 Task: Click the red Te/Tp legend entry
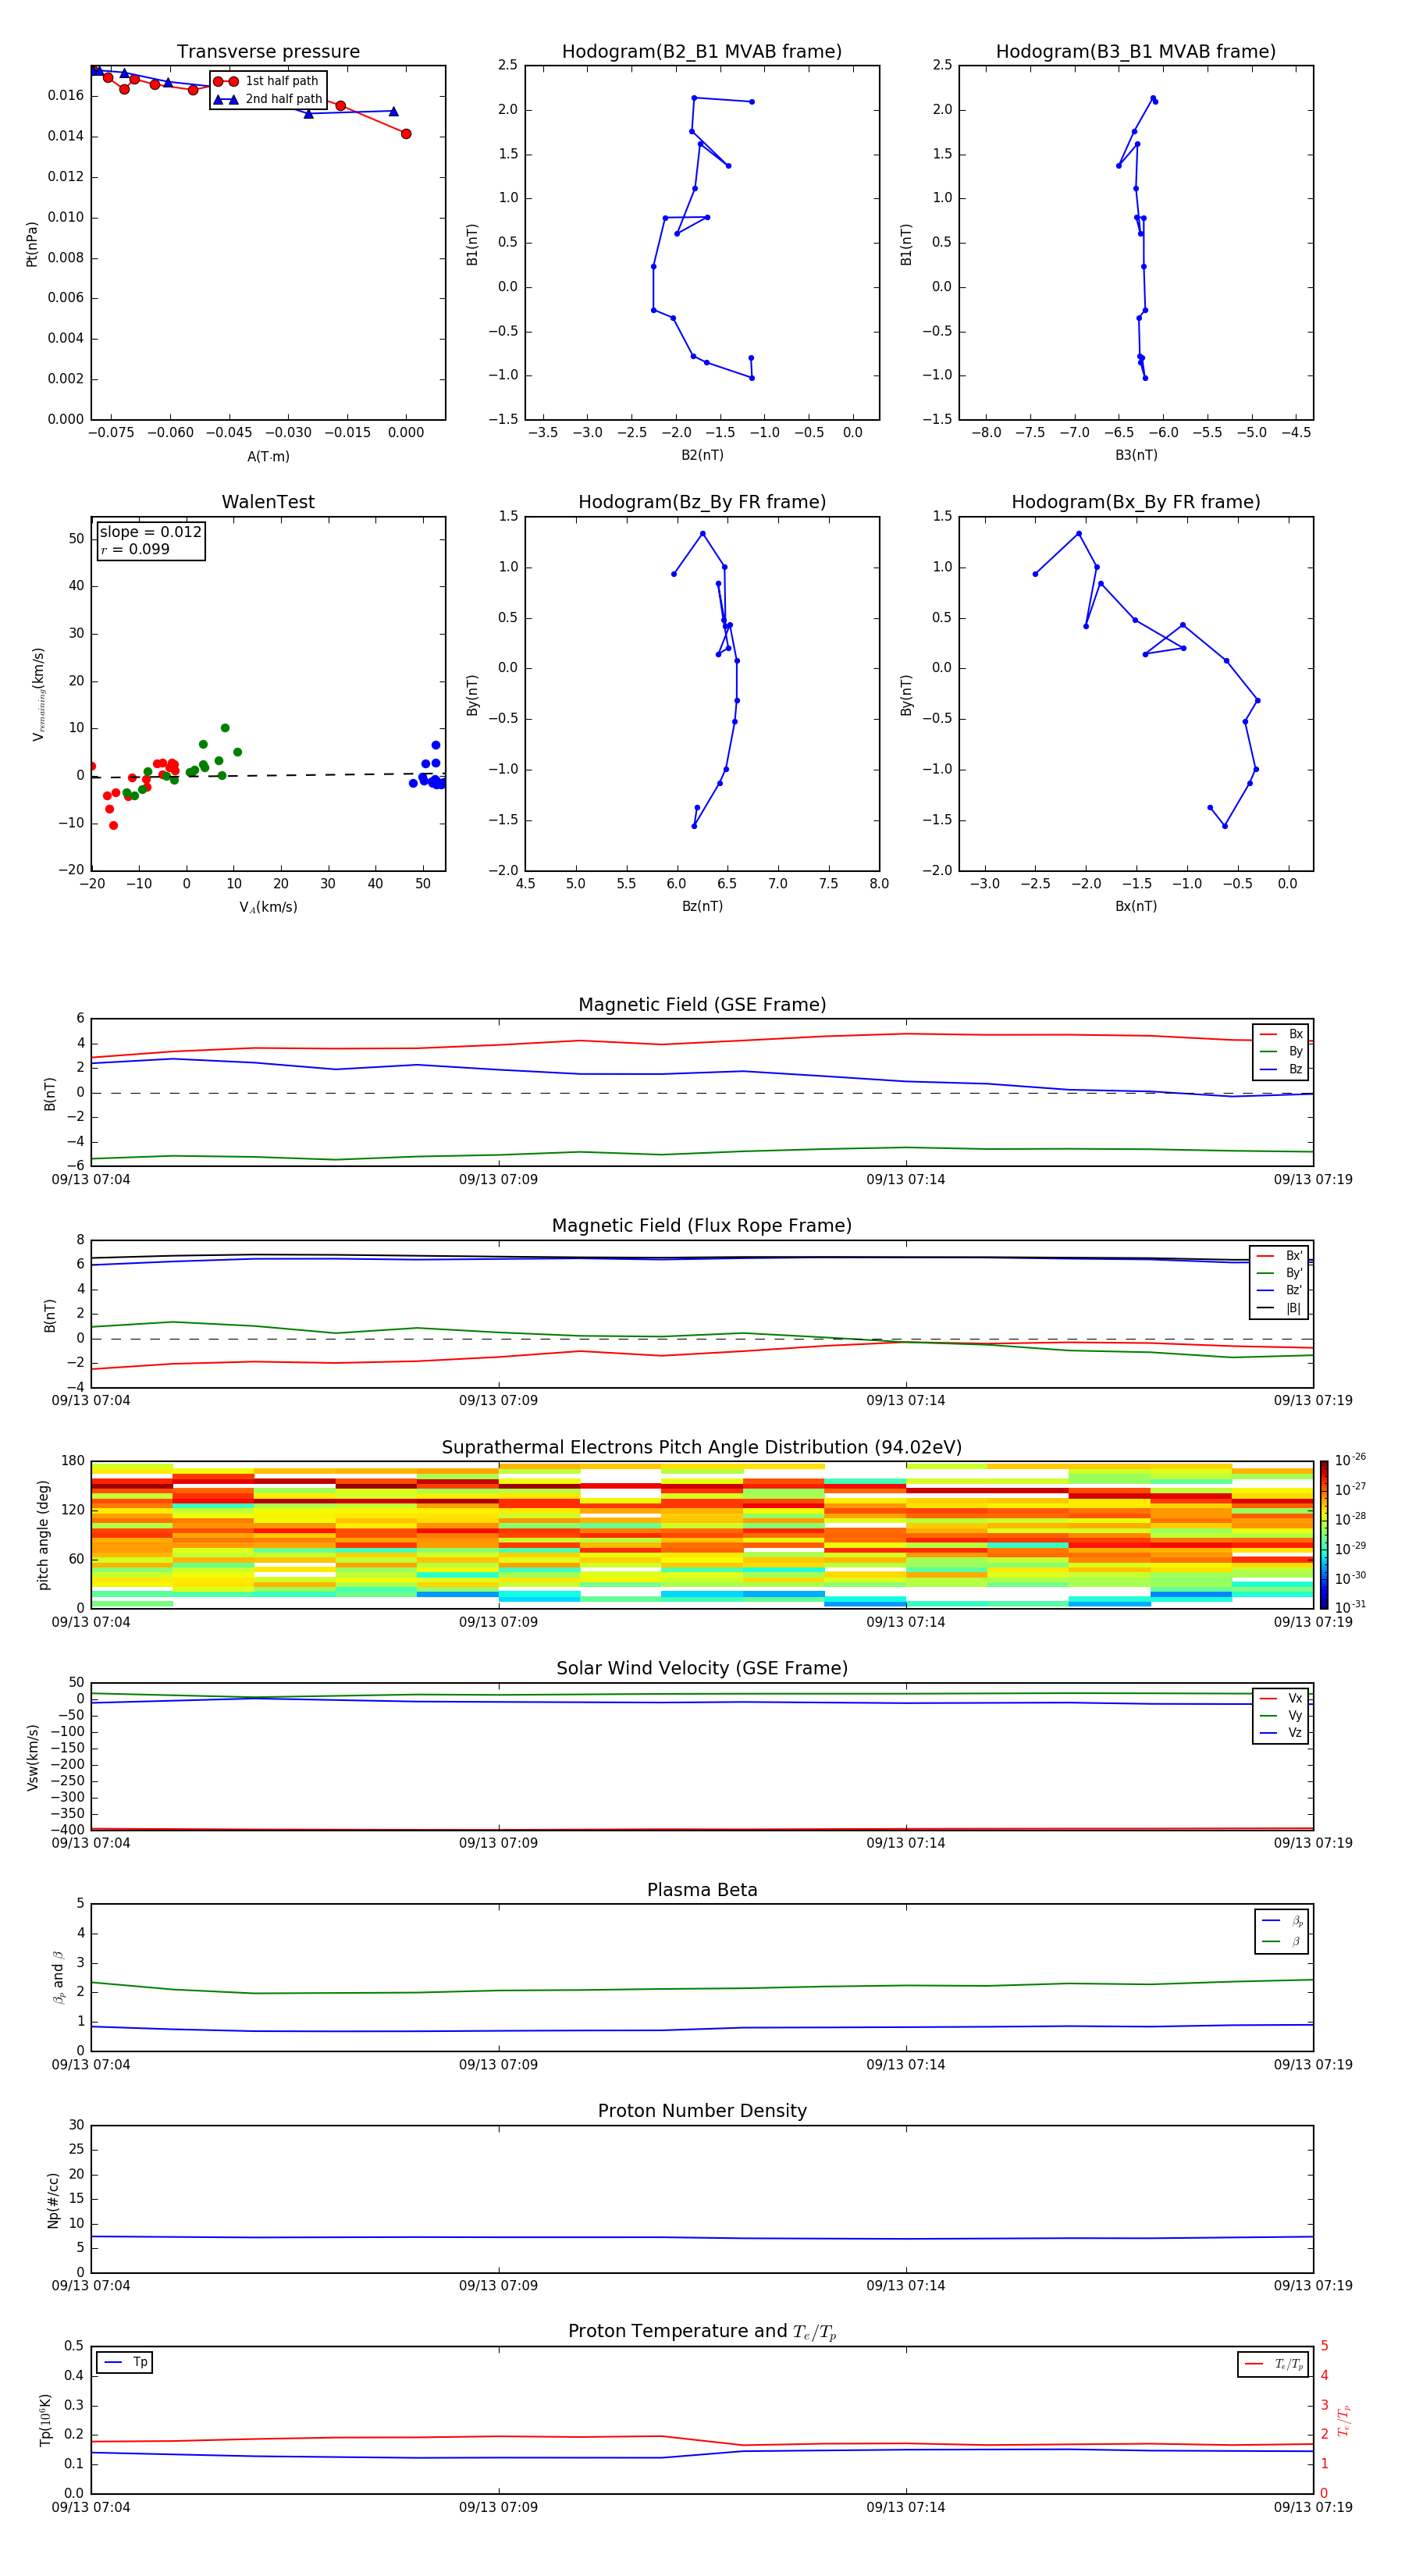[1274, 2364]
